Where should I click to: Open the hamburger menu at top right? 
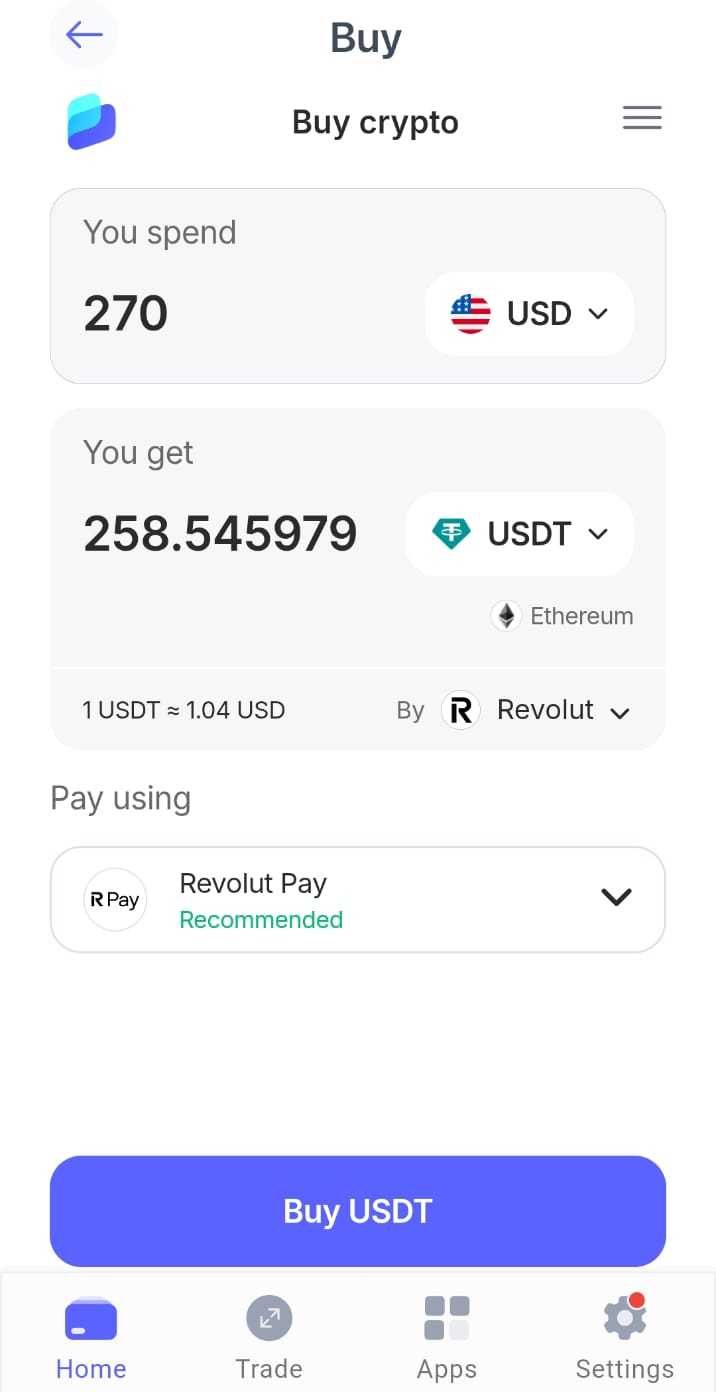pos(642,117)
